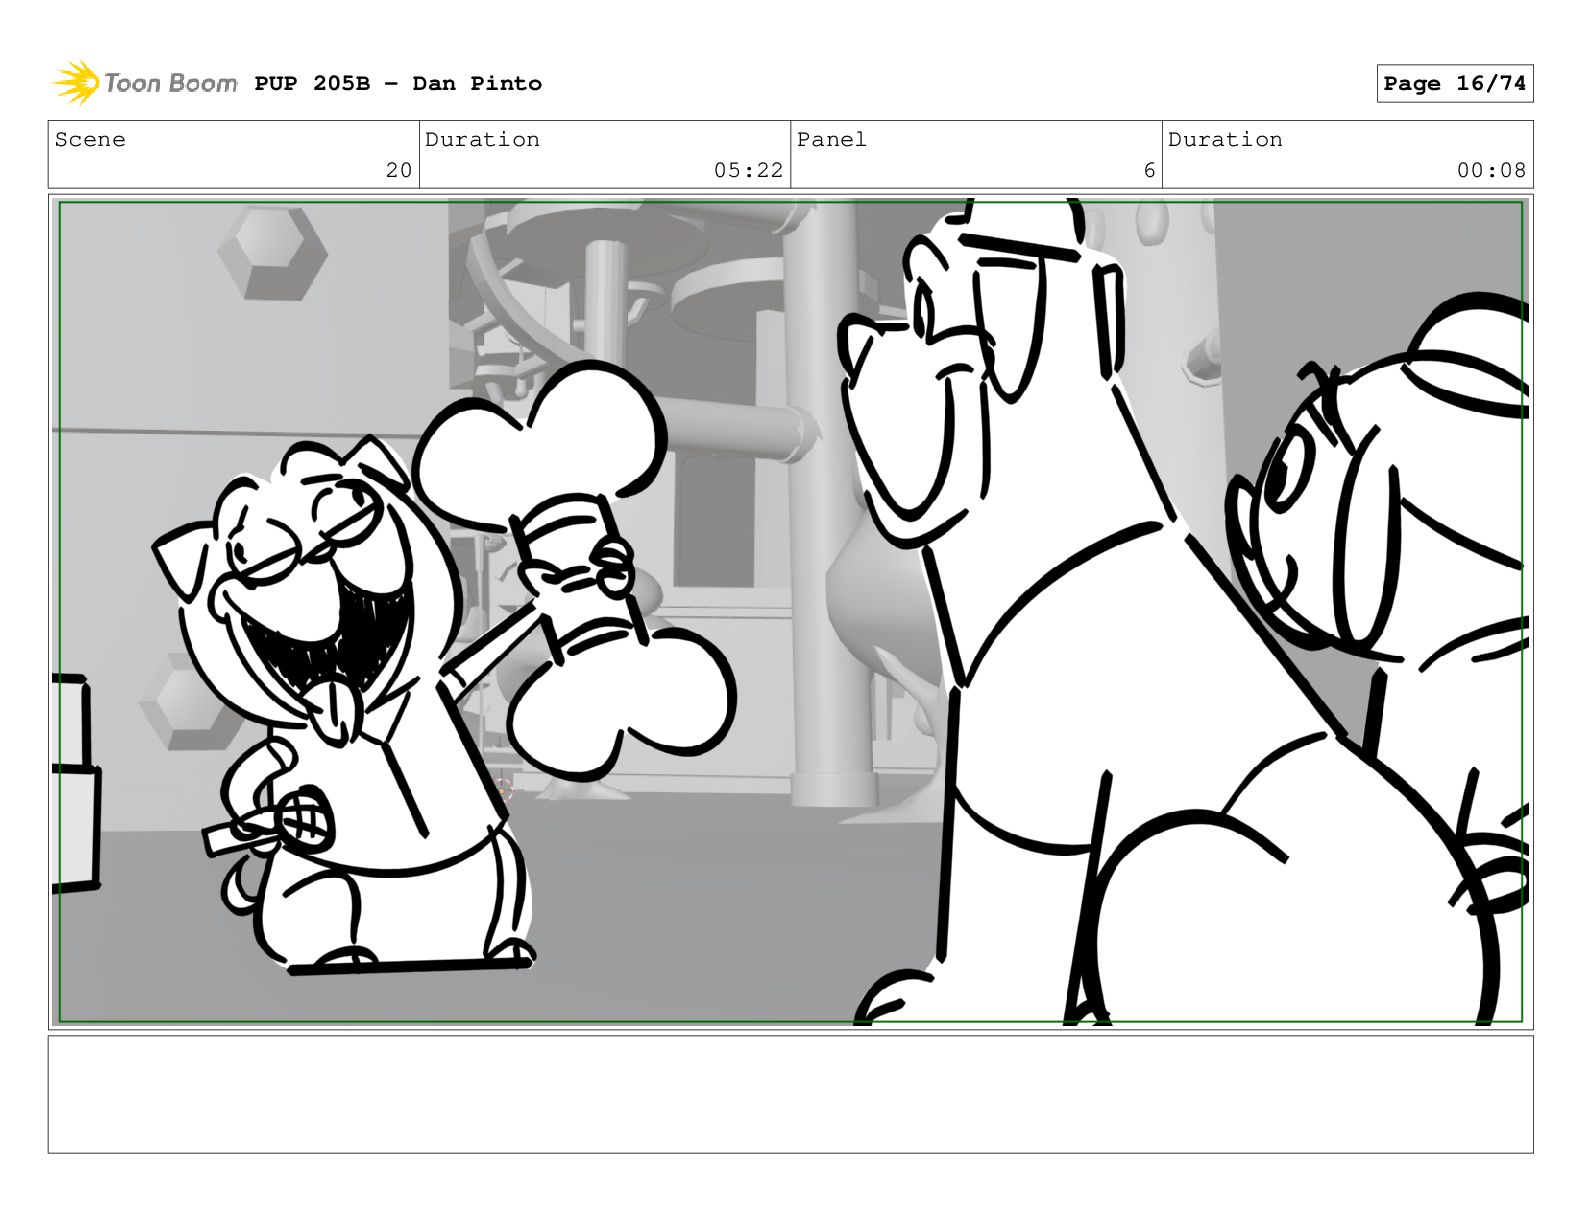
Task: Click the 'Scene' header label
Action: coord(91,140)
